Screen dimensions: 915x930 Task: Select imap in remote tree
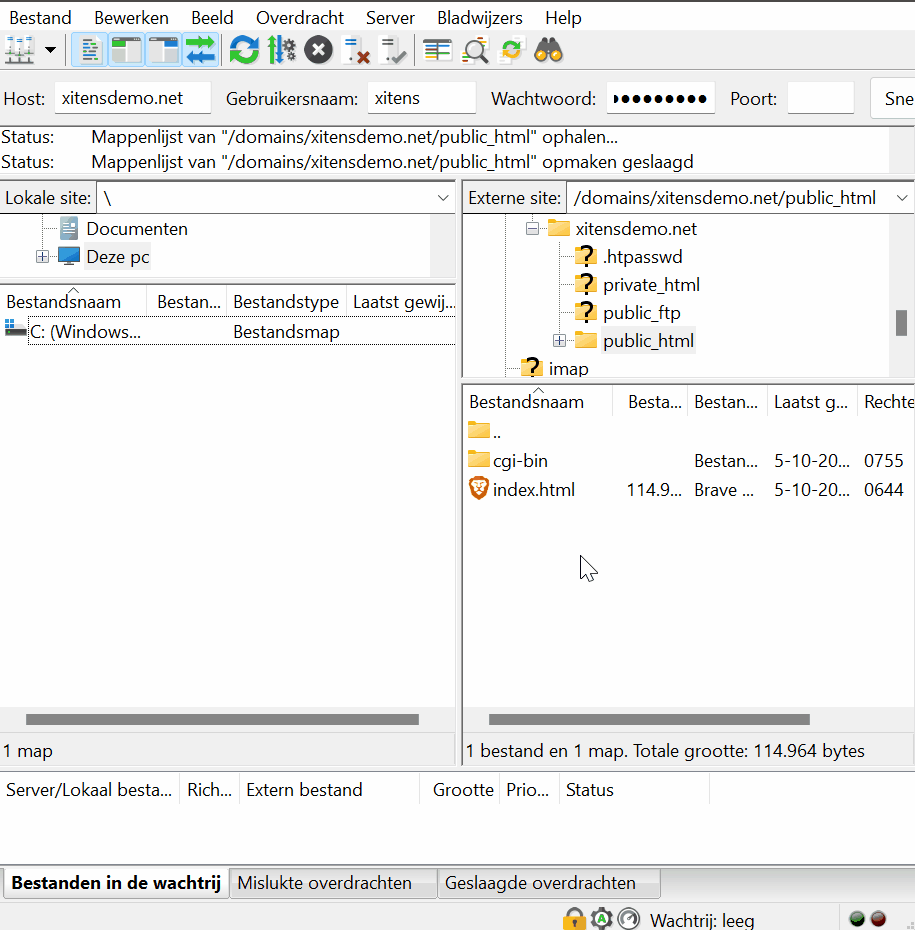(568, 368)
